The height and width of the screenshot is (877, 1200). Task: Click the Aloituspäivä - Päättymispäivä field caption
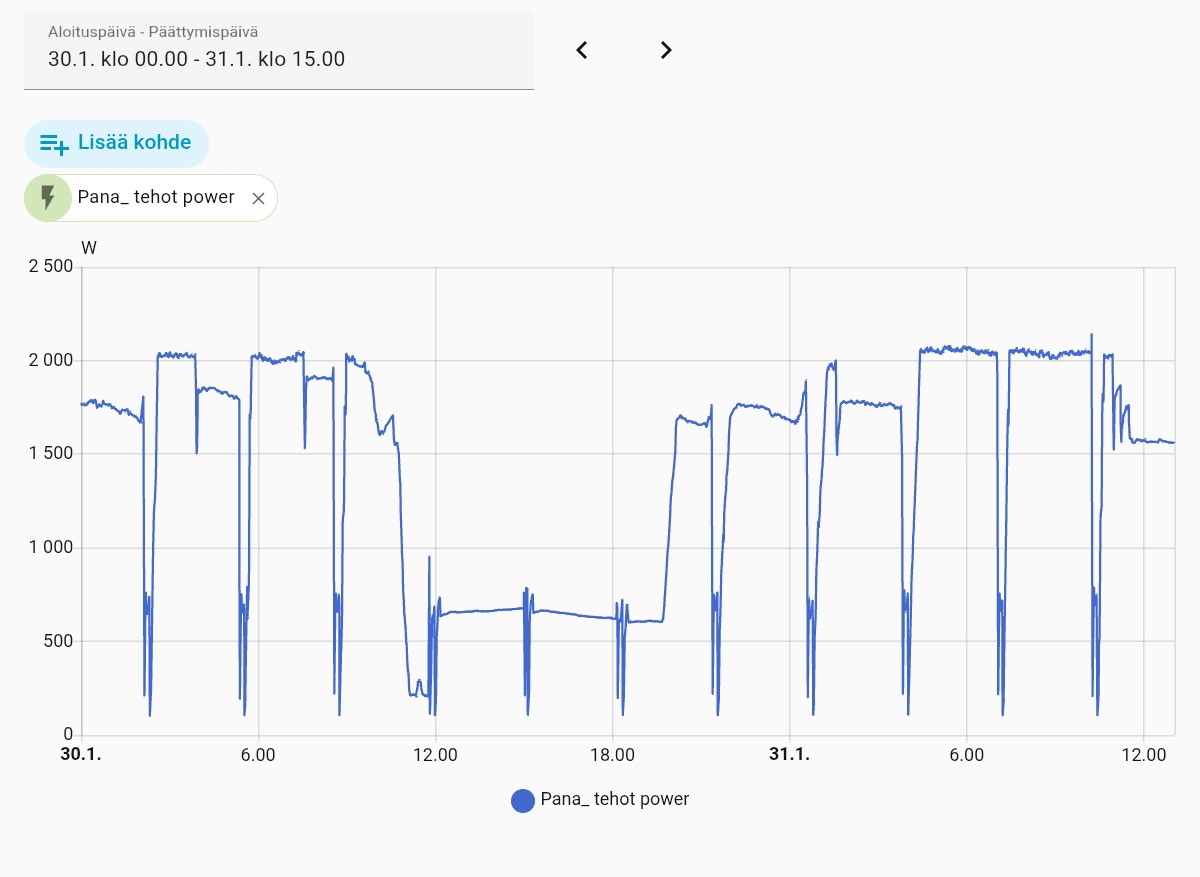point(153,32)
